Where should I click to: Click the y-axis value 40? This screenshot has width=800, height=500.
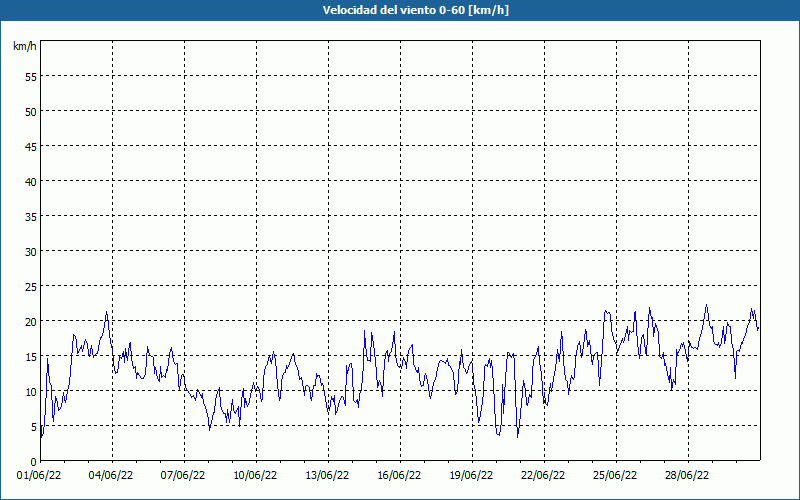click(31, 182)
